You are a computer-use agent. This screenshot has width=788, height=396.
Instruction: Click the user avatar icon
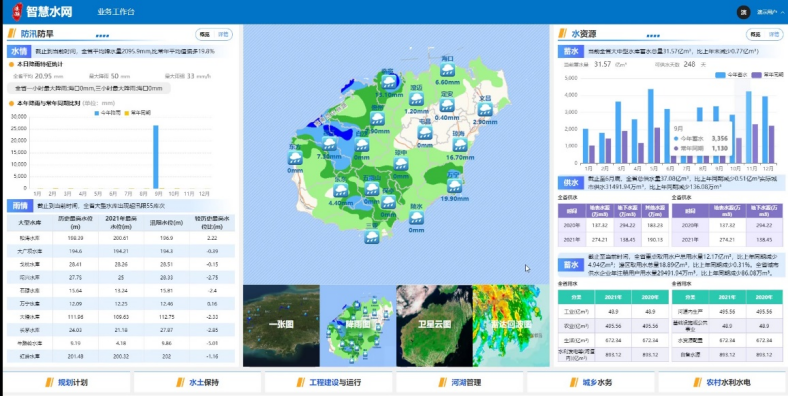pos(743,12)
